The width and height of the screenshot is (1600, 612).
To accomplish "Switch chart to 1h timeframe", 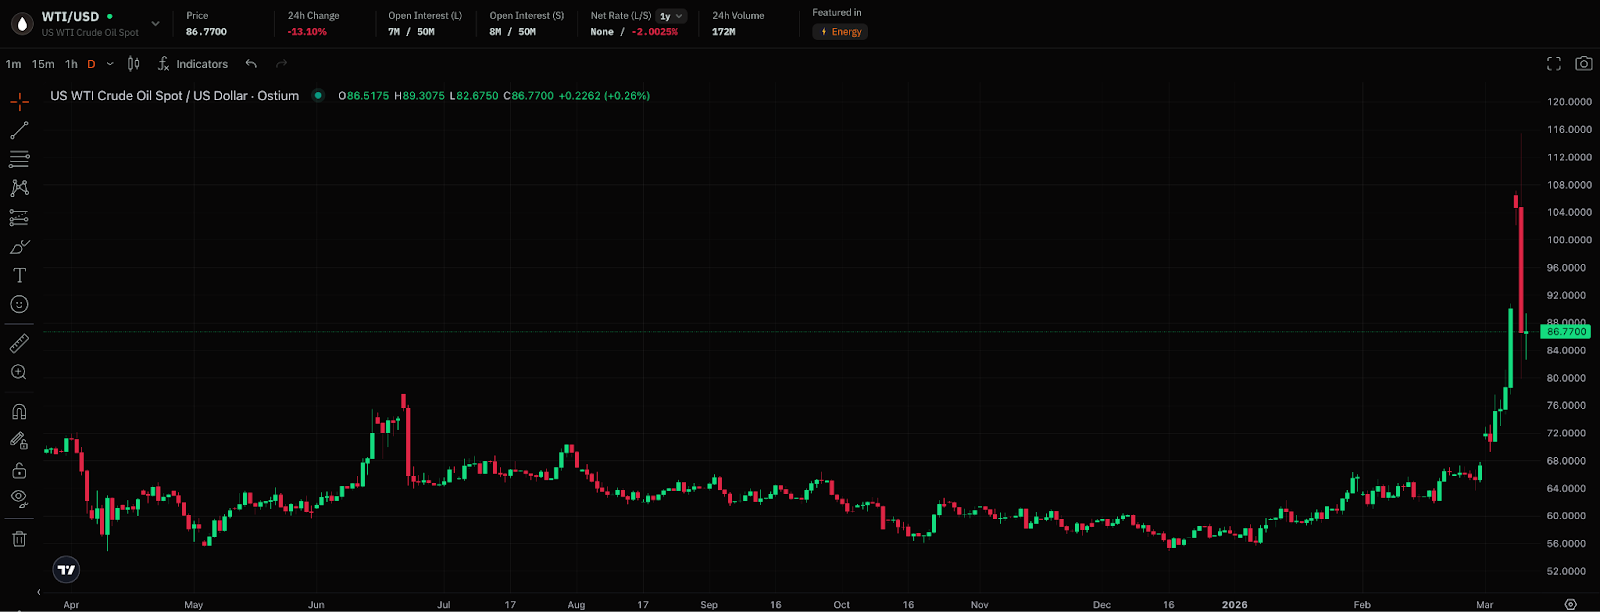I will click(x=71, y=64).
